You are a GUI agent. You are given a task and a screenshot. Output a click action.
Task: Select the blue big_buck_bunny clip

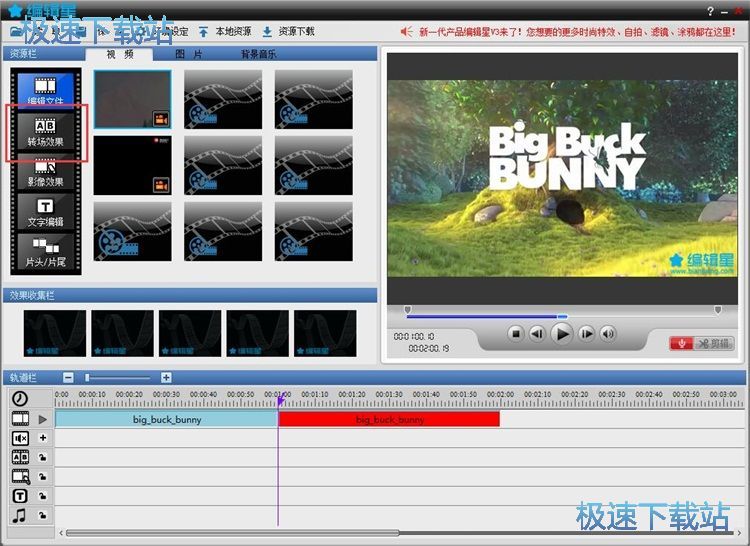pos(166,419)
